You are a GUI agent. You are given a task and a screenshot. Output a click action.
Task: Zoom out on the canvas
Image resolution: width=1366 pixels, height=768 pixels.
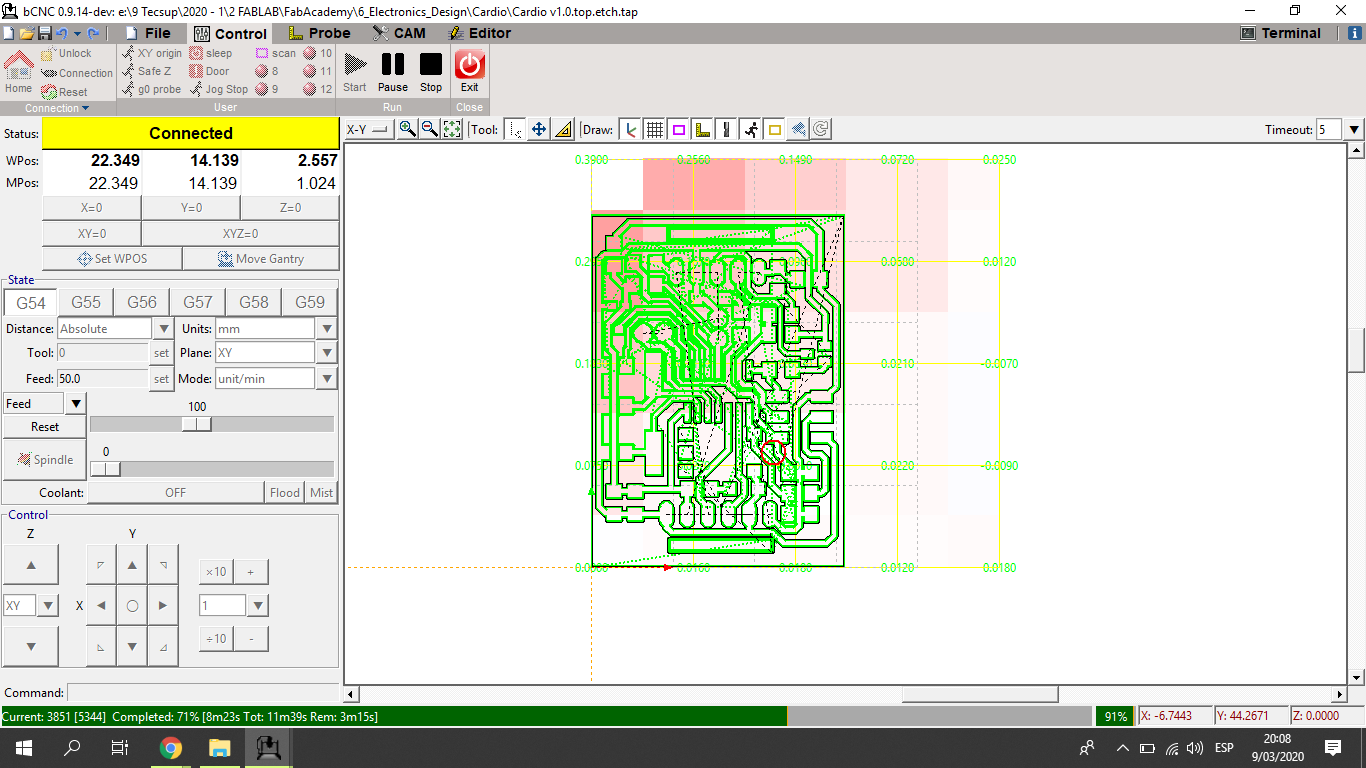pyautogui.click(x=429, y=129)
